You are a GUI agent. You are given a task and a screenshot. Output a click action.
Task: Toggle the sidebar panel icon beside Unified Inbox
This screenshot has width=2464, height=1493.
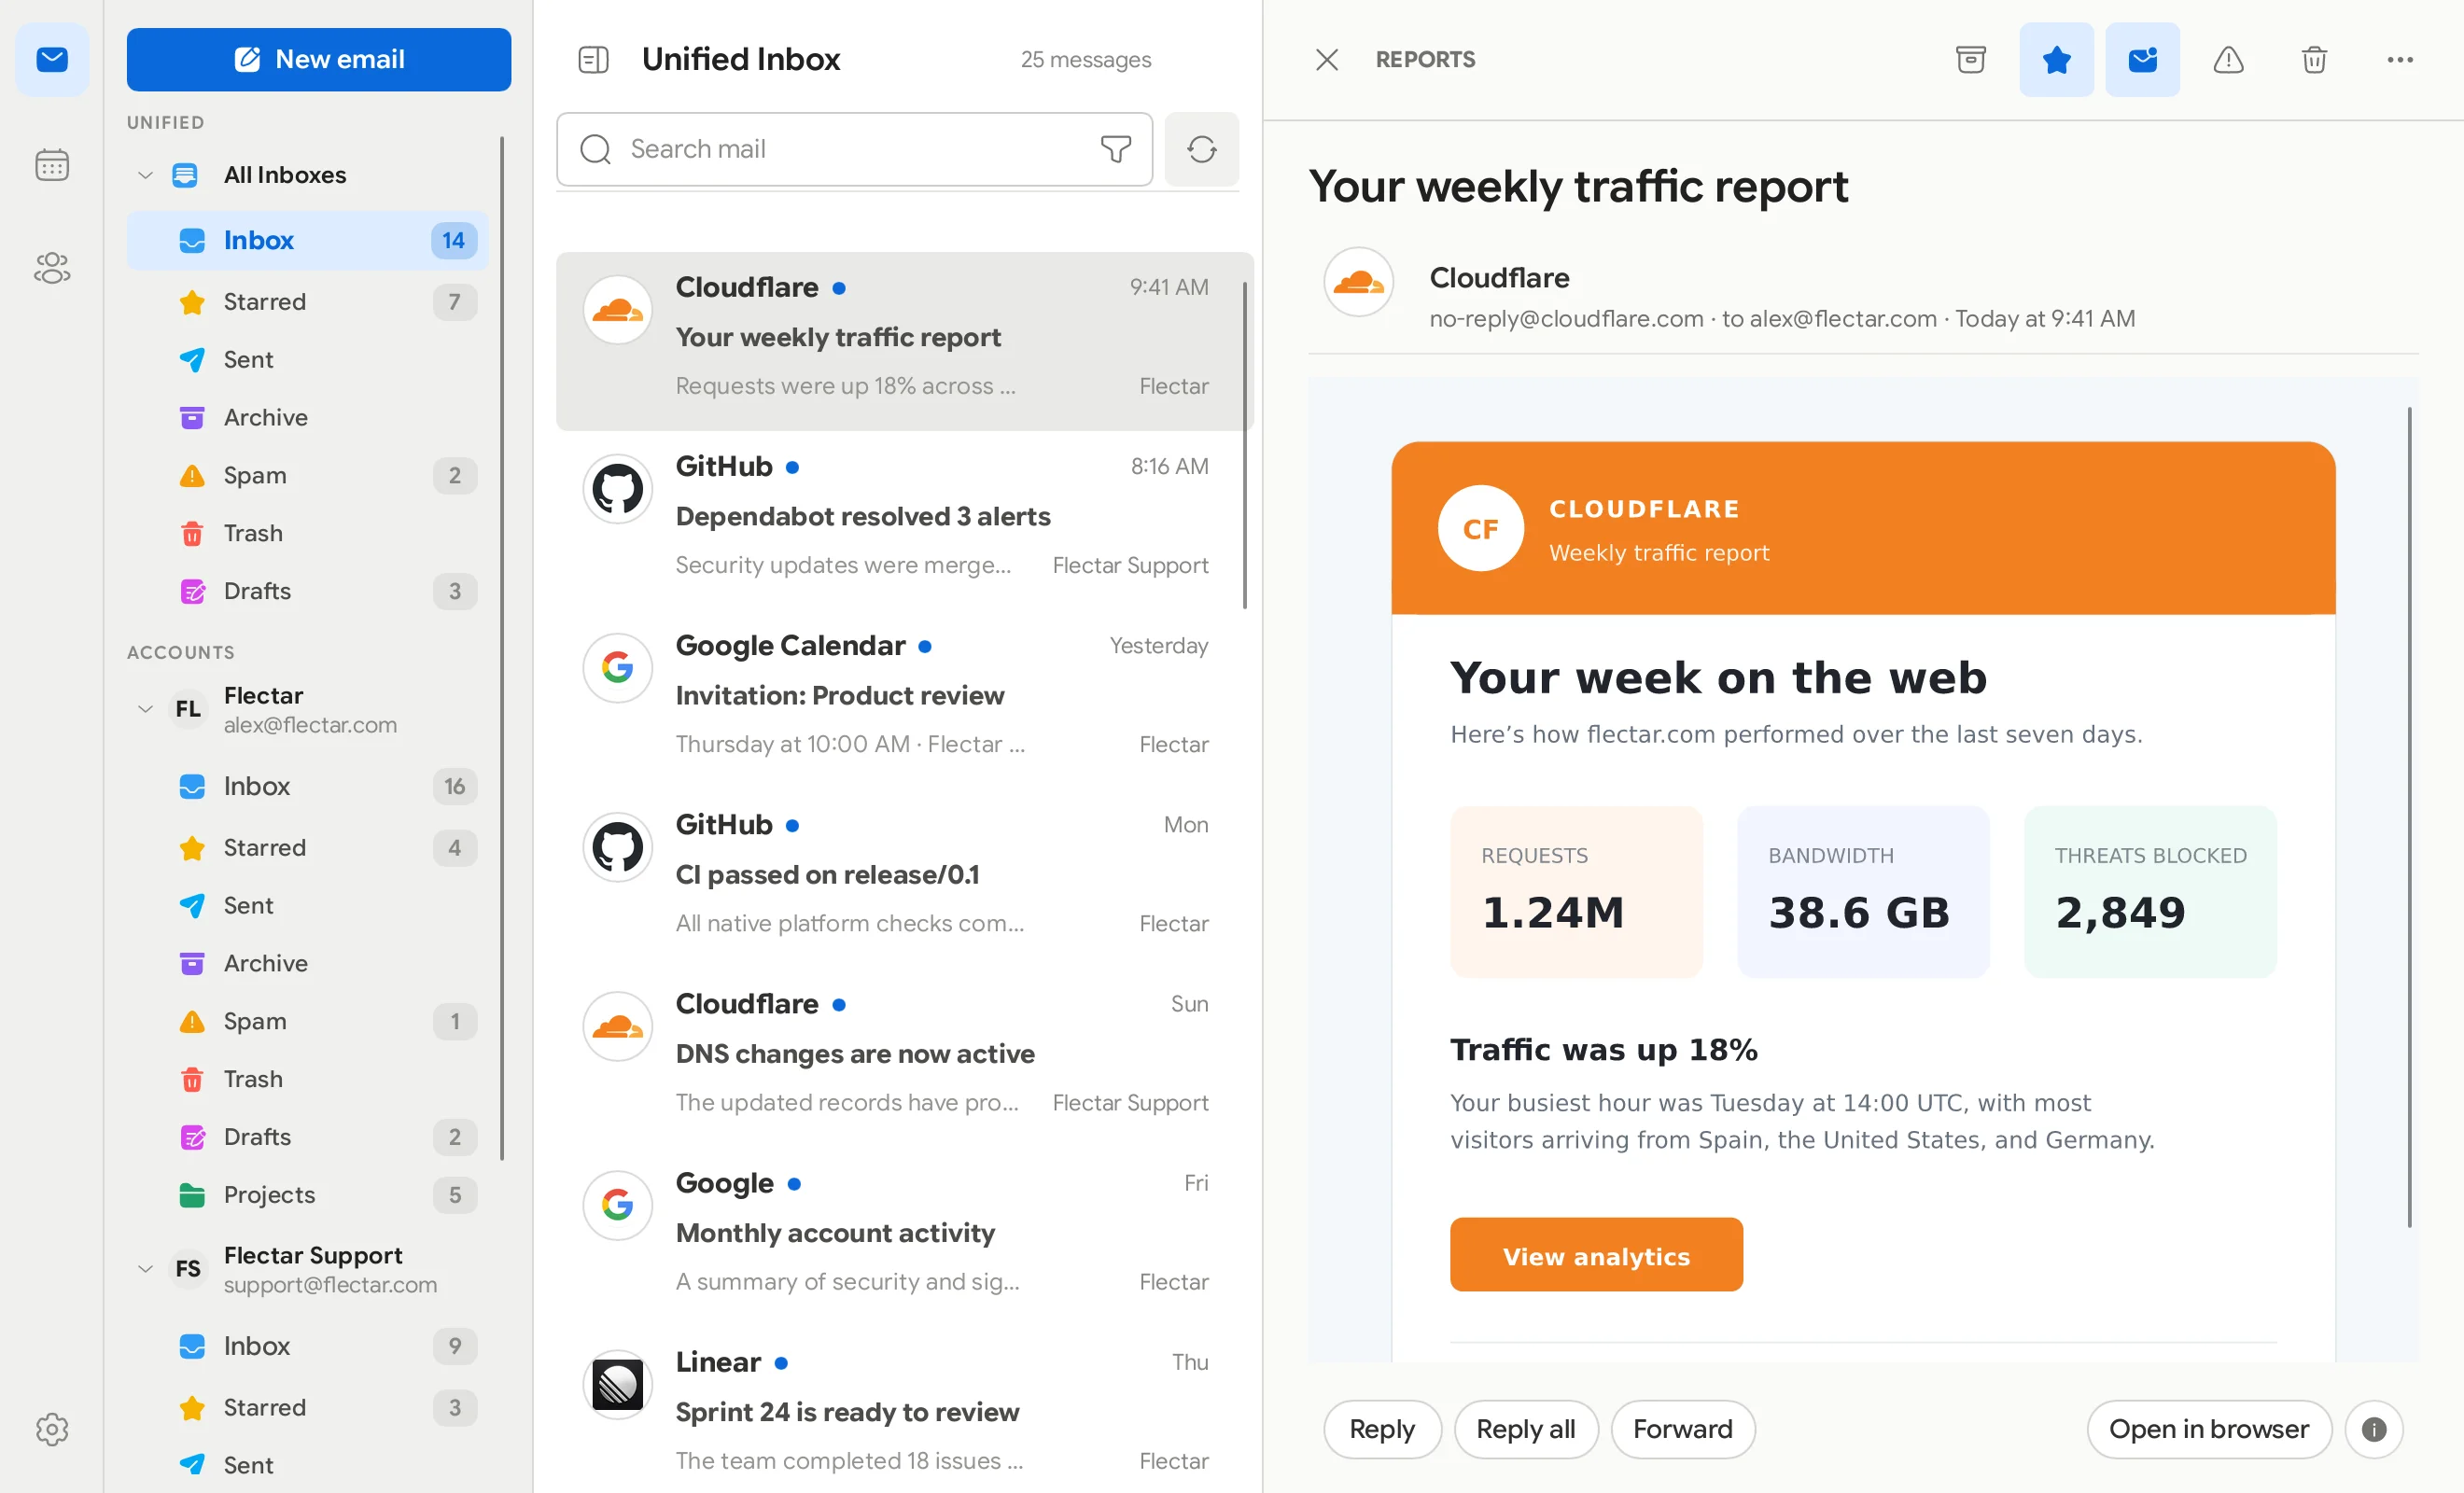(x=593, y=60)
